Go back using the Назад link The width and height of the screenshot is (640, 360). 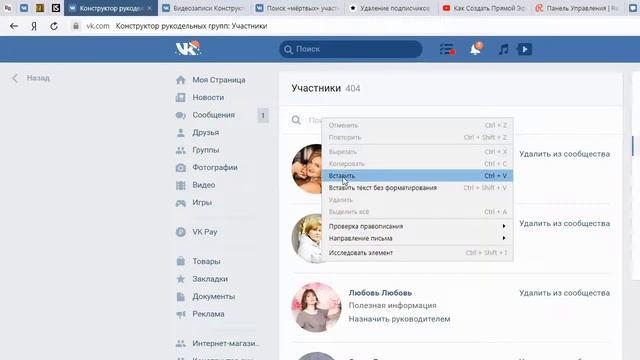coord(31,78)
